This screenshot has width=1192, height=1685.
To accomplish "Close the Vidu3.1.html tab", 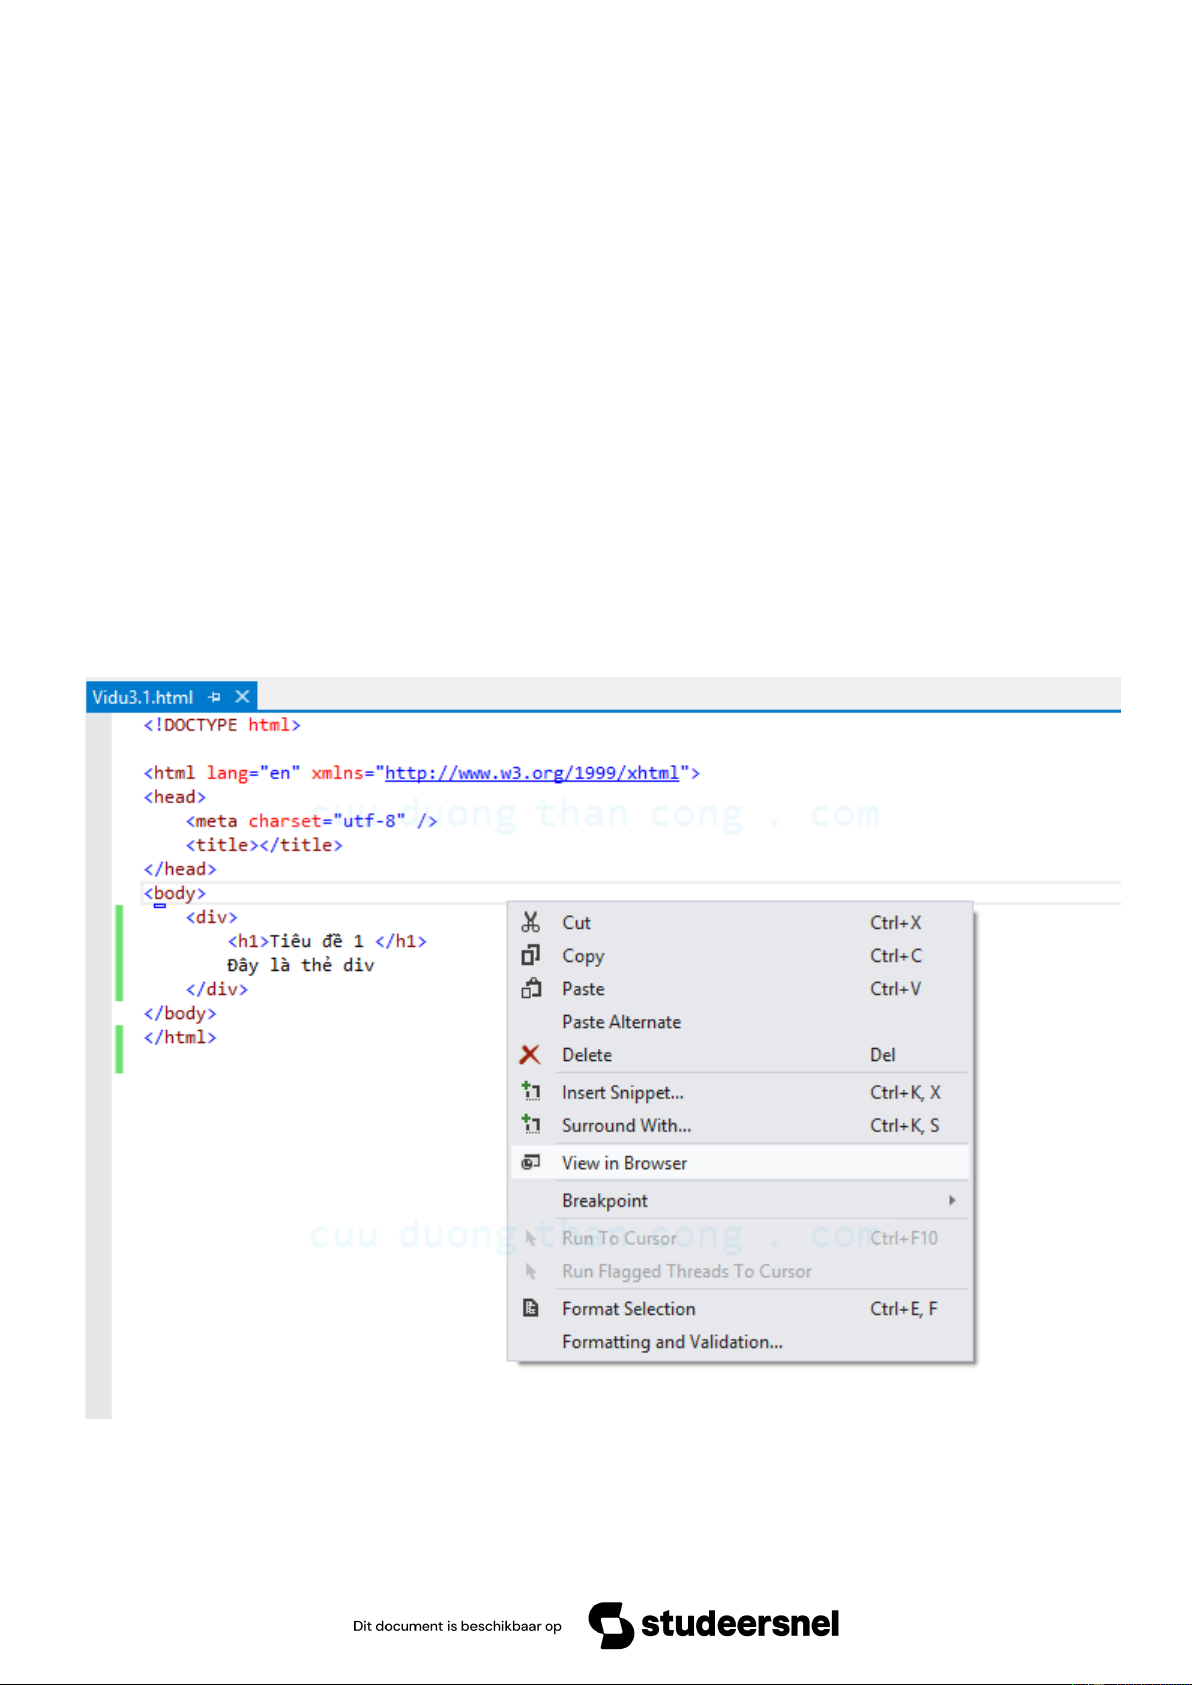I will pos(242,697).
